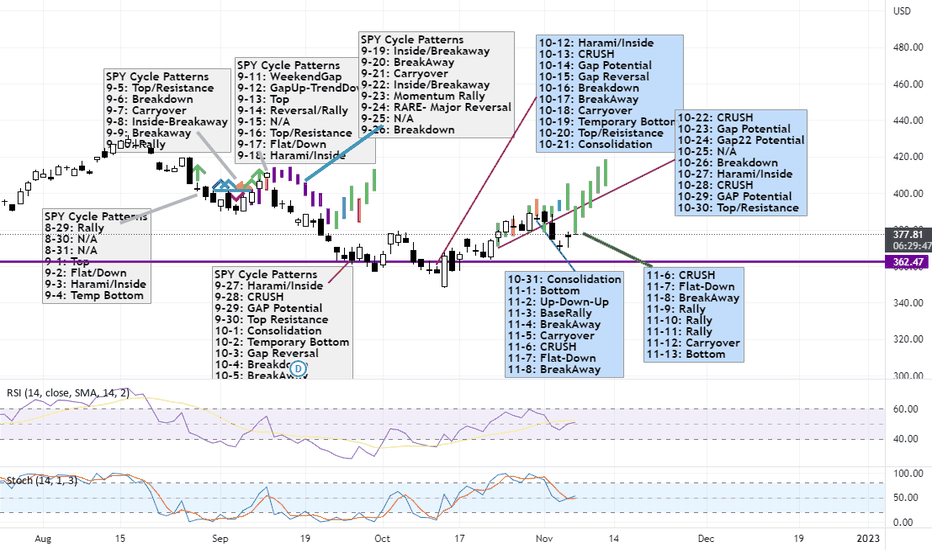The width and height of the screenshot is (932, 550).
Task: Select the '9-4: Temp Bottom' text line
Action: pyautogui.click(x=94, y=296)
